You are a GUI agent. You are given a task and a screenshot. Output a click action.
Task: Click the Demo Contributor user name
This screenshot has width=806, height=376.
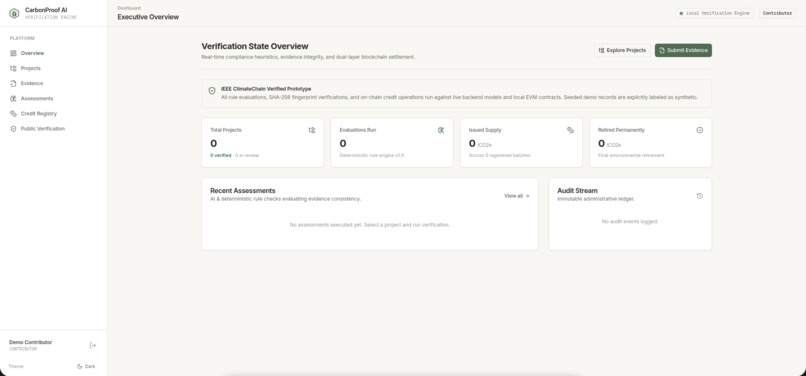click(30, 342)
